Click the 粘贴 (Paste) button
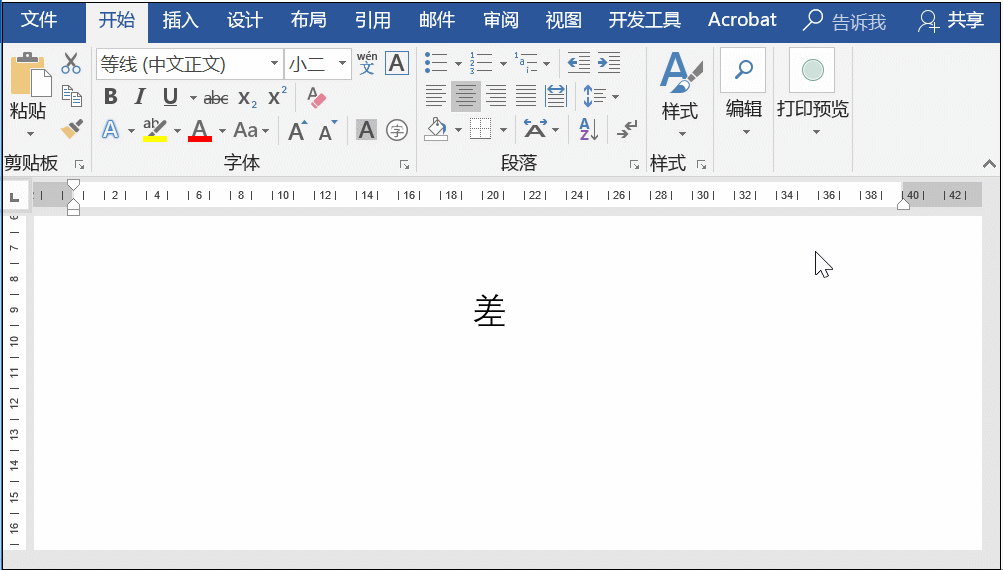 click(x=28, y=95)
